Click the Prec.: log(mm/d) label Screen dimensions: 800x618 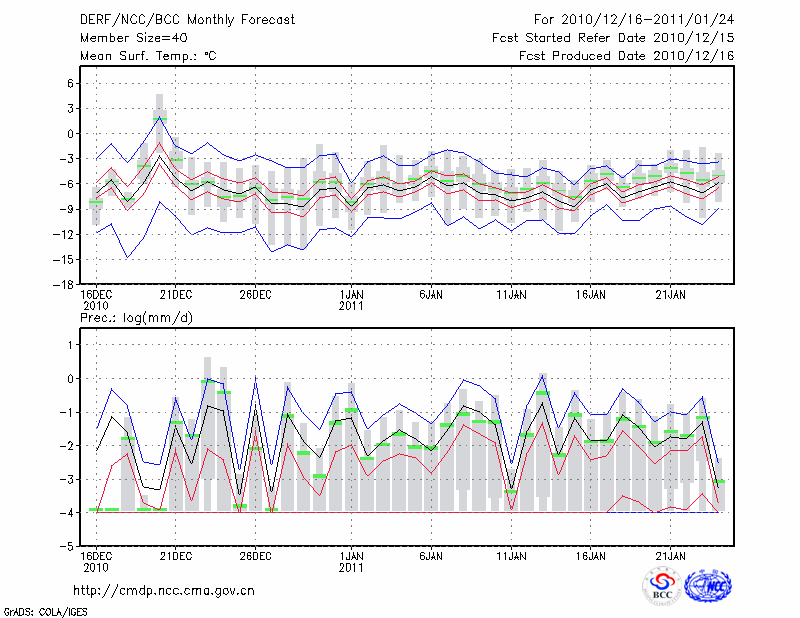[137, 318]
